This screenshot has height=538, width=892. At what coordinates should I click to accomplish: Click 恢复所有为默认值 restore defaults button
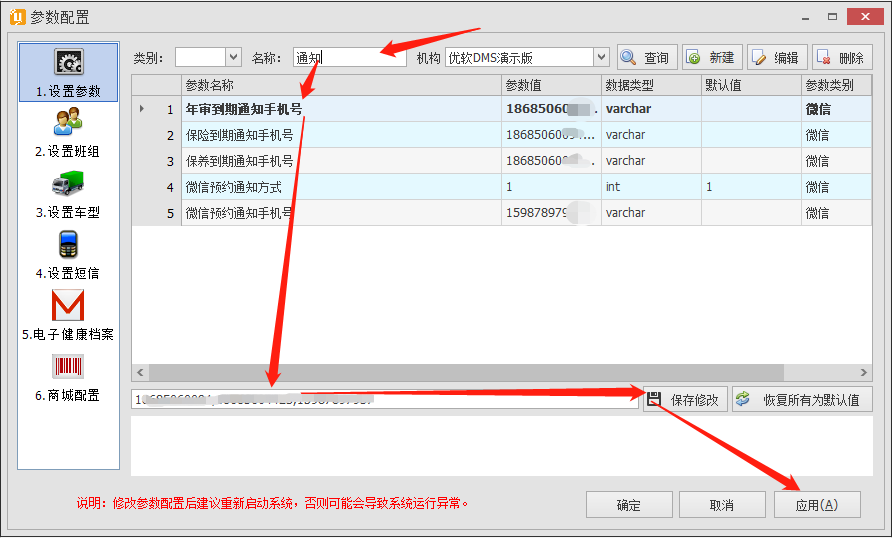point(802,400)
